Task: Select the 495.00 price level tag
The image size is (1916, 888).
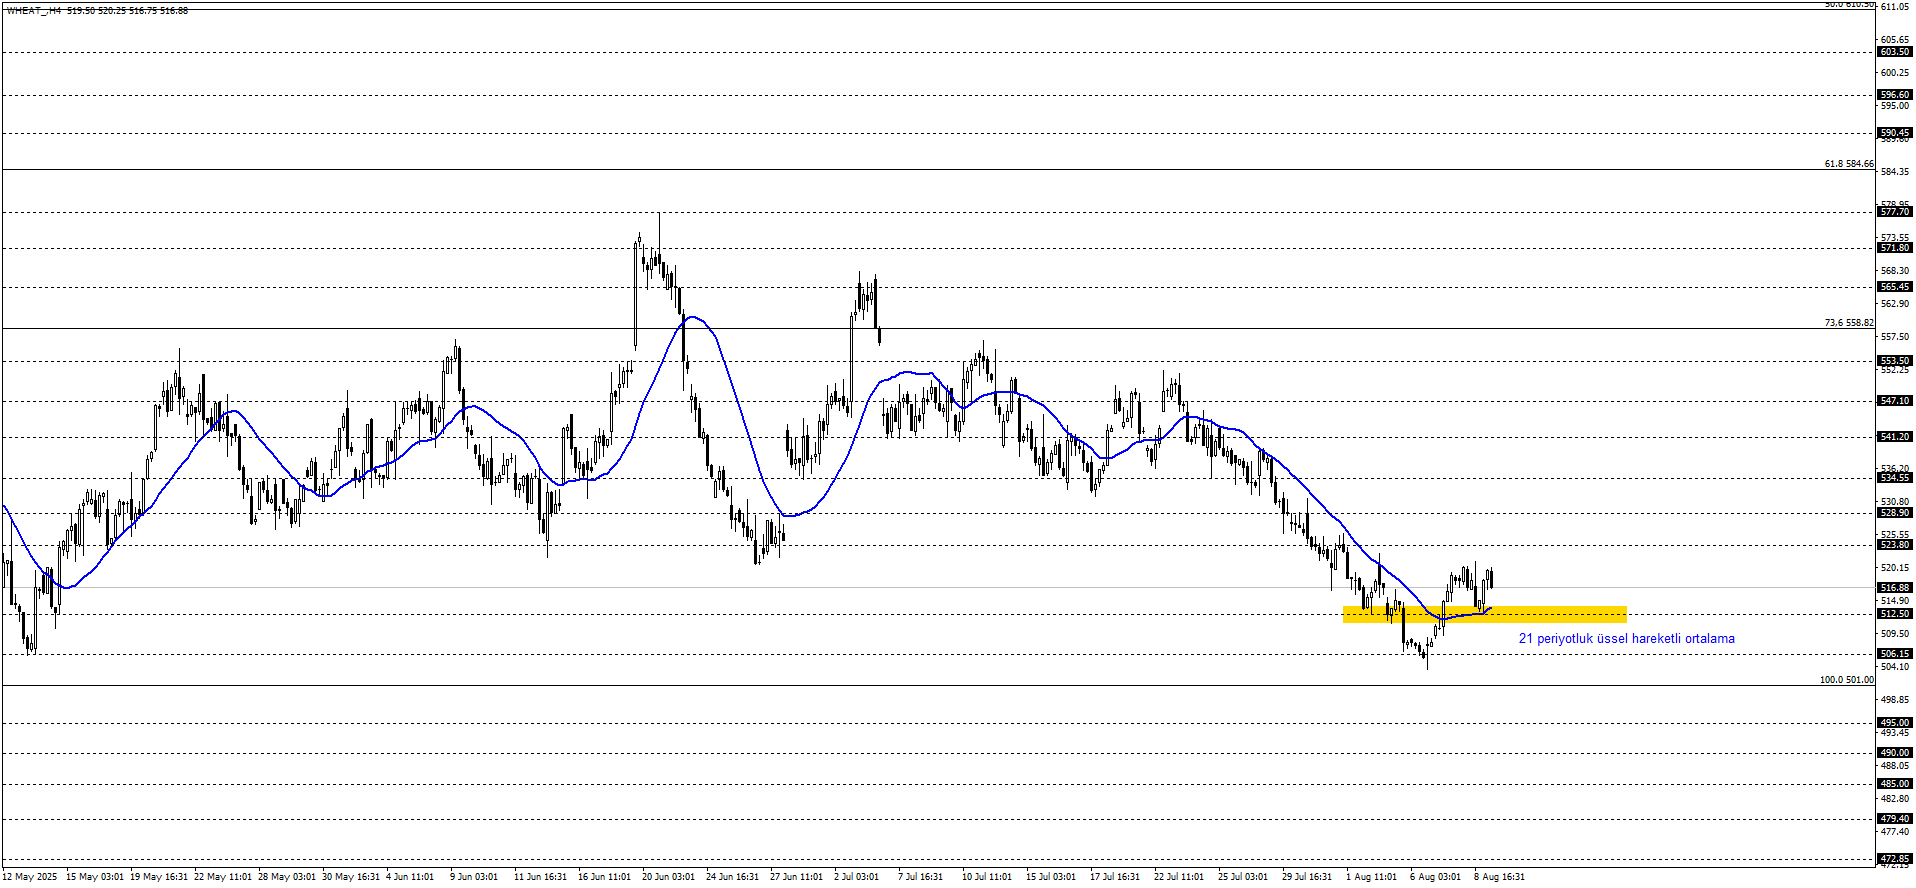Action: click(x=1895, y=723)
